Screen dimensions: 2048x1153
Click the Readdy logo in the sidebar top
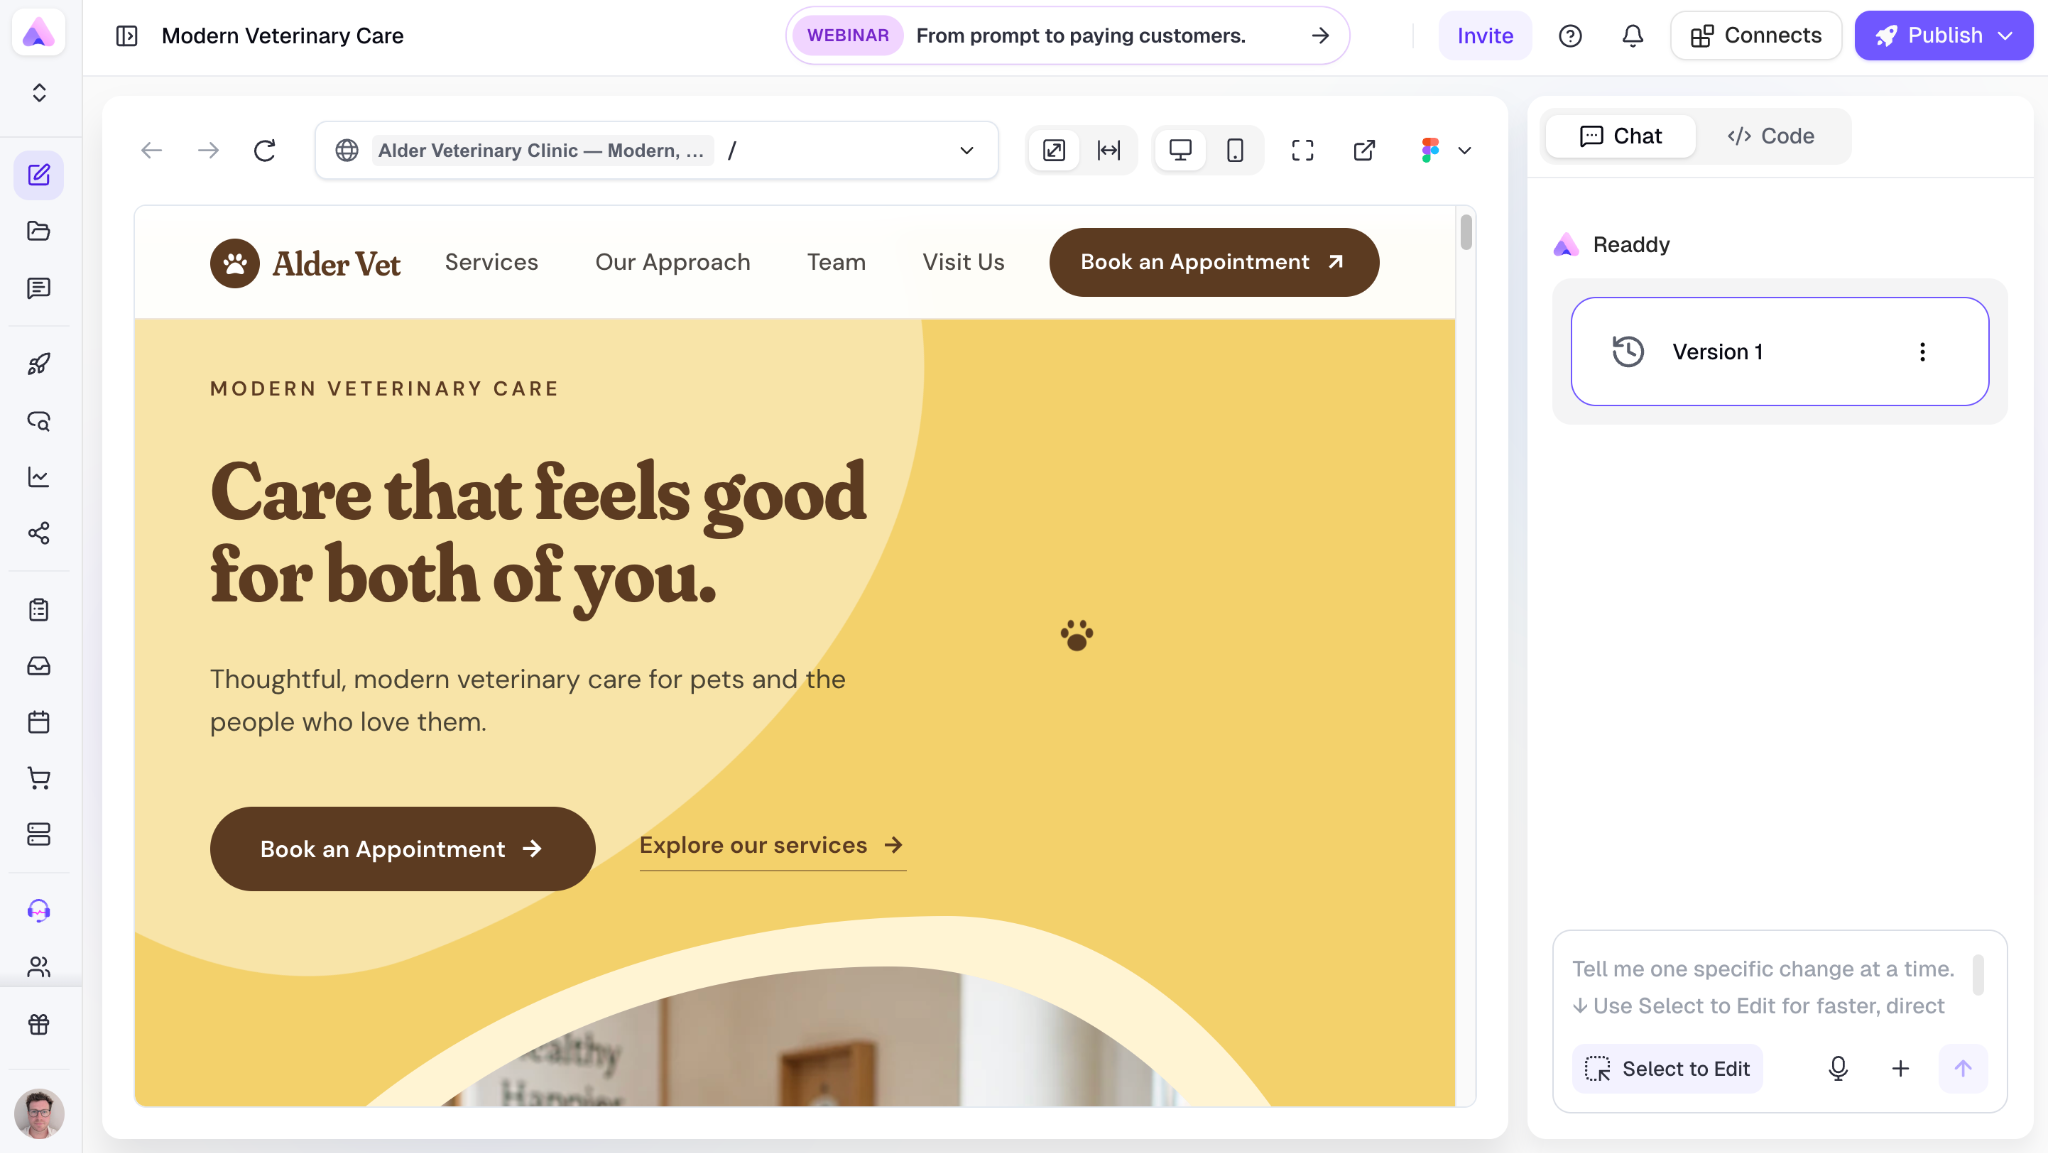[x=39, y=33]
